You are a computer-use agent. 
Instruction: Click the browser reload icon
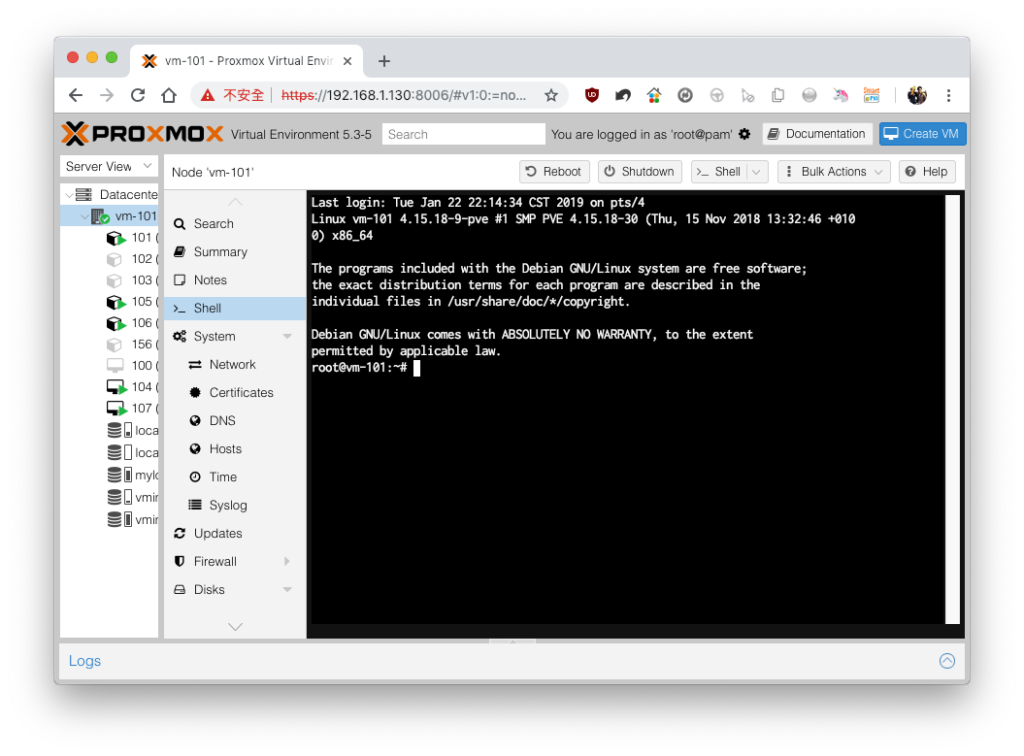tap(138, 95)
